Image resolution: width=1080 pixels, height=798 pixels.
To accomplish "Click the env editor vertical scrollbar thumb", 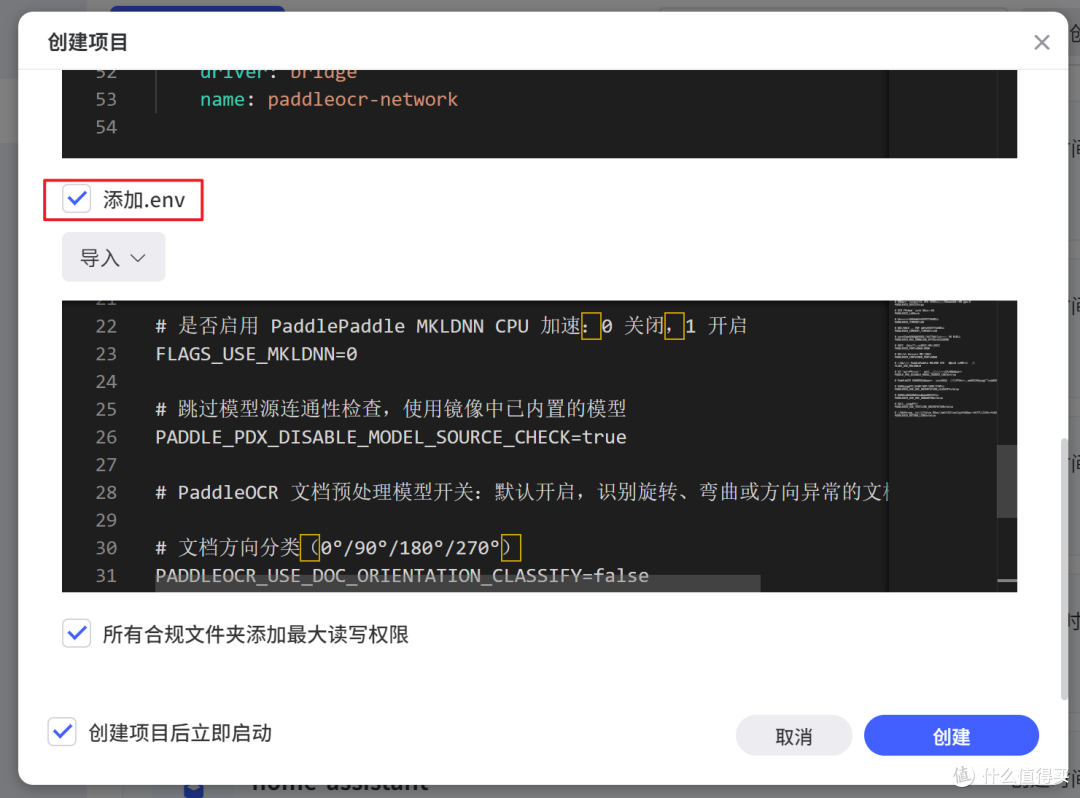I will point(1006,481).
